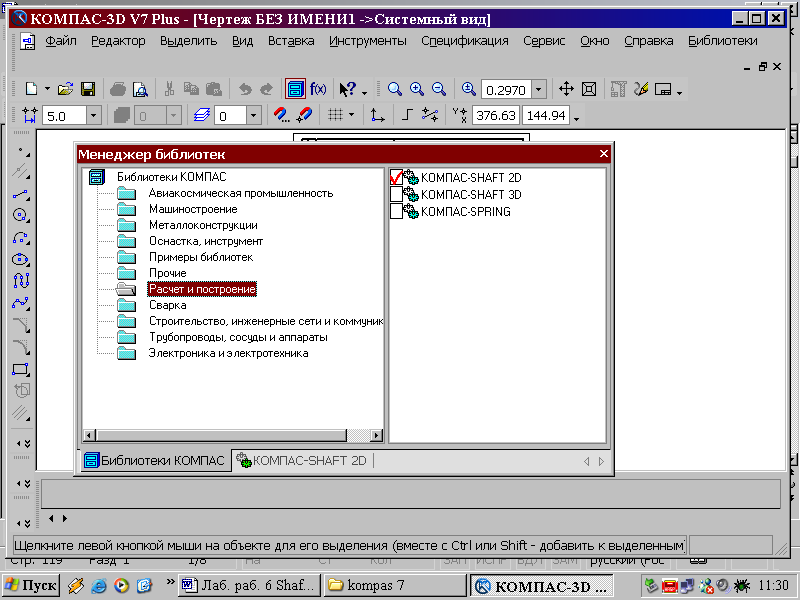Select the hatch tool in left panel
800x600 pixels.
[20, 413]
